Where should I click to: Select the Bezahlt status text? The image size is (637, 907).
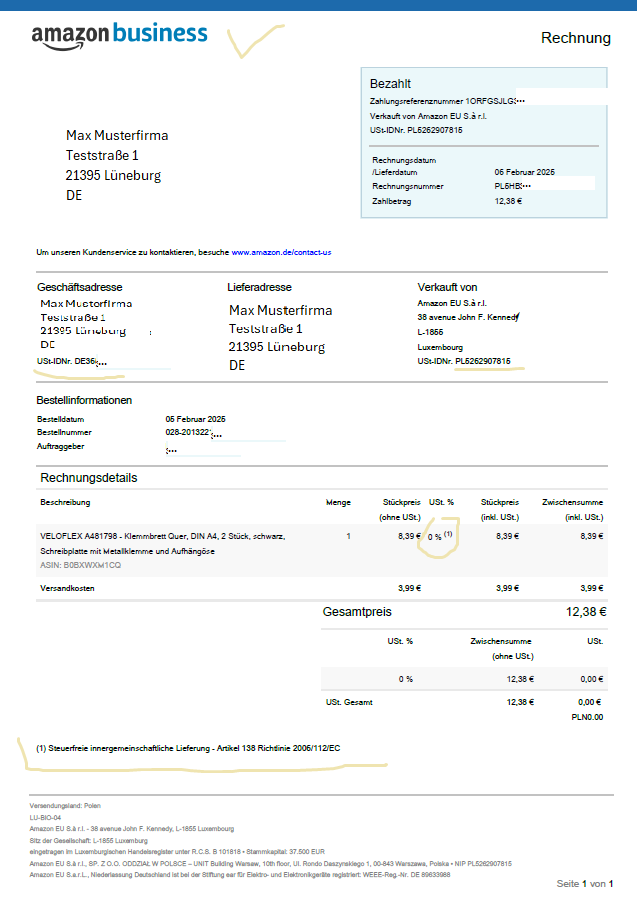point(391,84)
